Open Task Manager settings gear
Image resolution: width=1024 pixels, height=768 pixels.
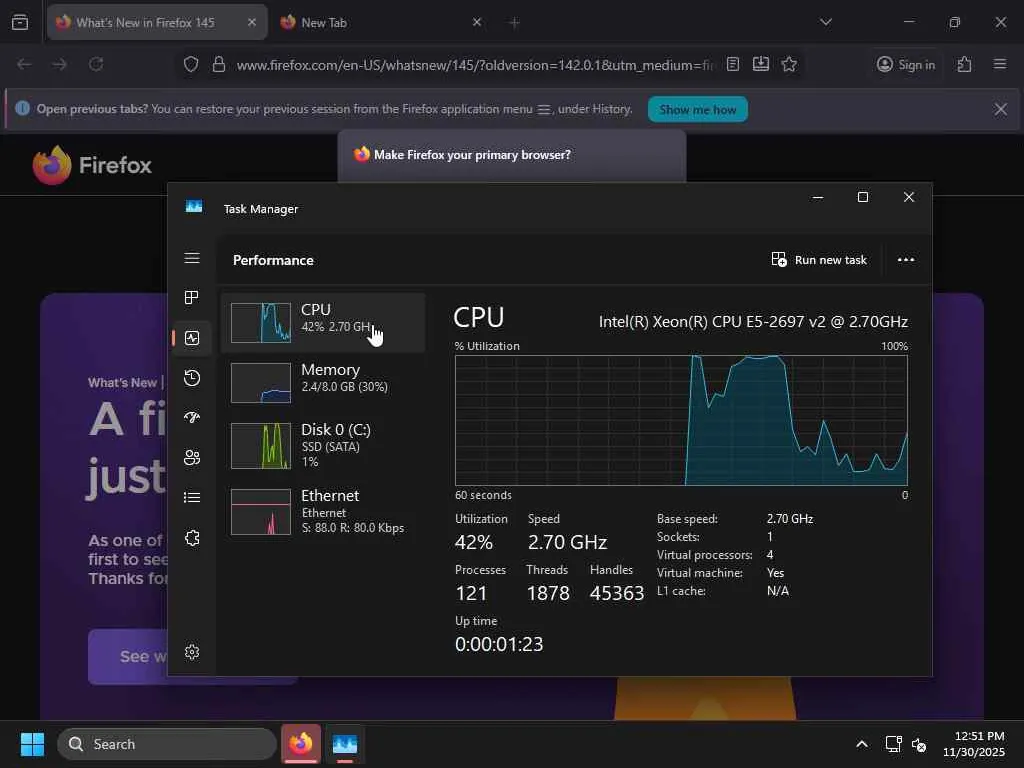192,652
